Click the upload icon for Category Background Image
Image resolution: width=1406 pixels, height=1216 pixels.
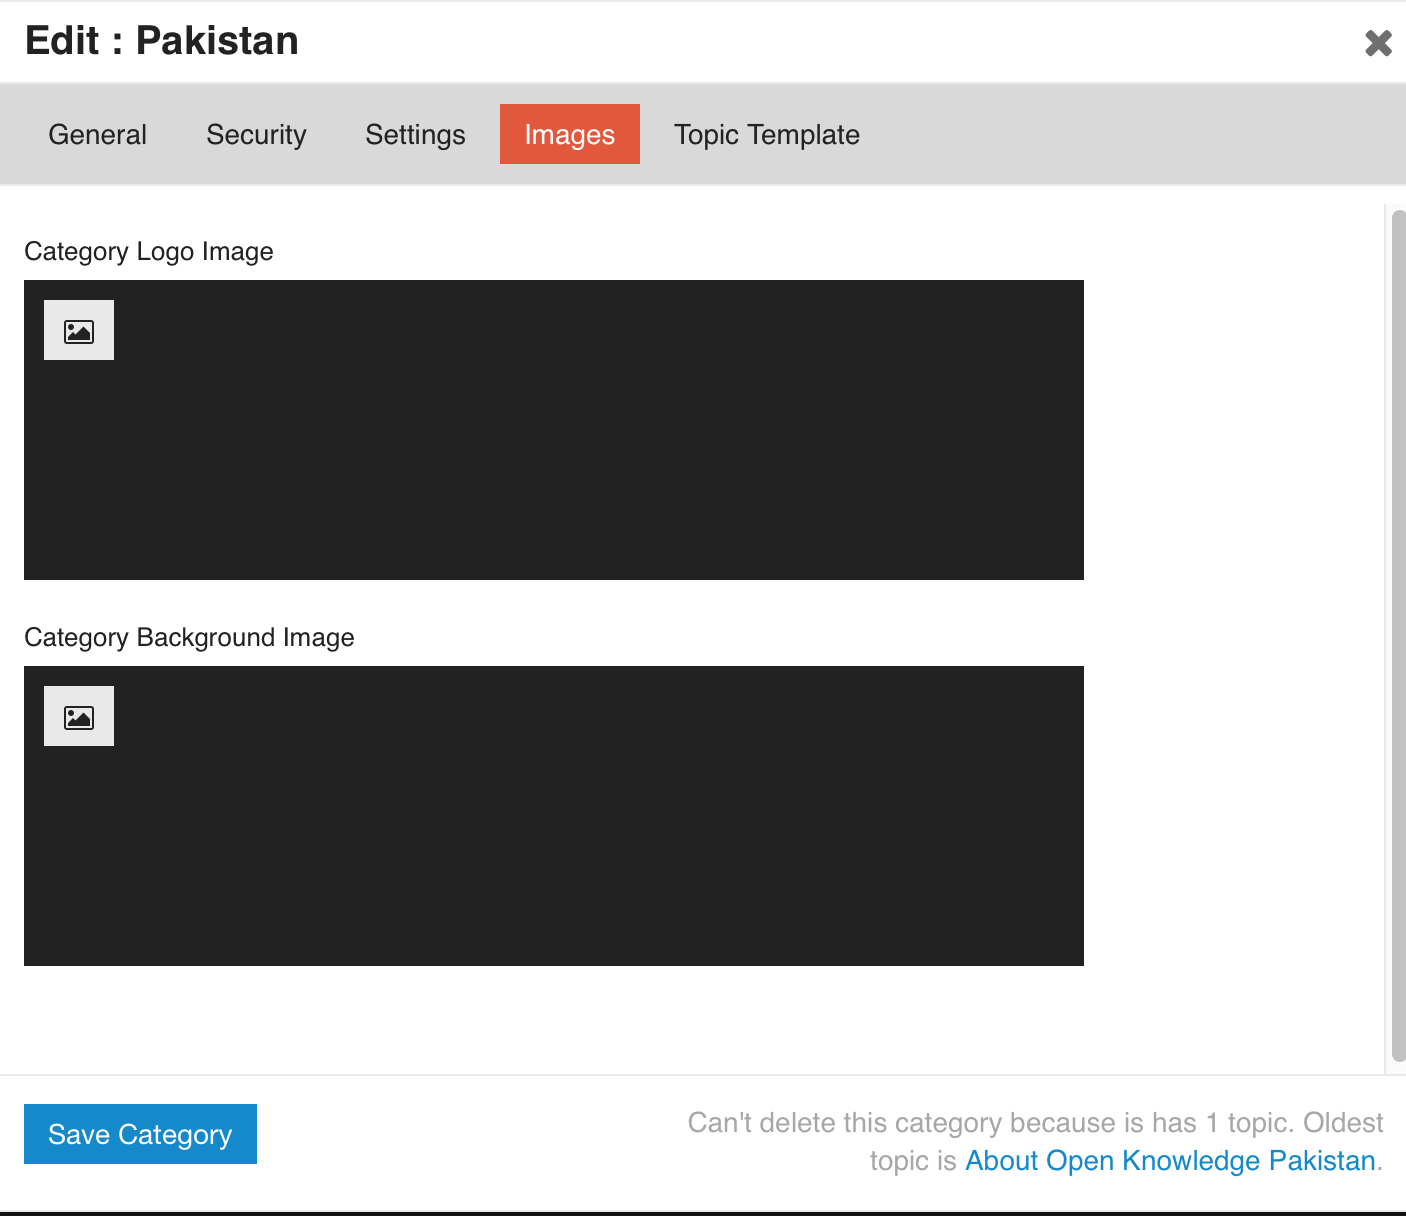[79, 716]
